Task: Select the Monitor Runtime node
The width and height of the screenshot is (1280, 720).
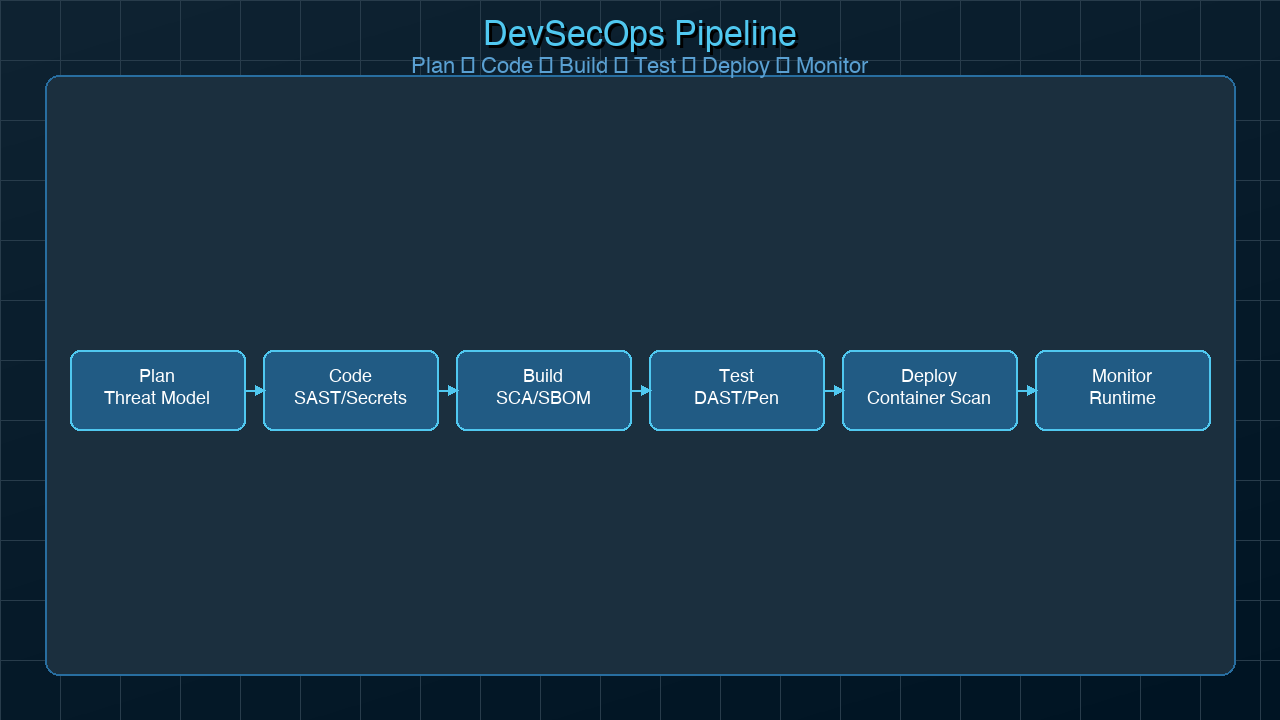Action: point(1122,390)
